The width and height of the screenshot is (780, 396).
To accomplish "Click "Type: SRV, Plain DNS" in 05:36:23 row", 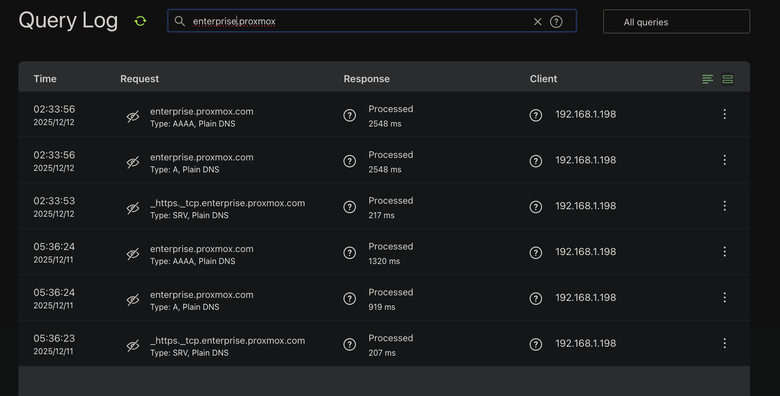I will click(x=190, y=353).
